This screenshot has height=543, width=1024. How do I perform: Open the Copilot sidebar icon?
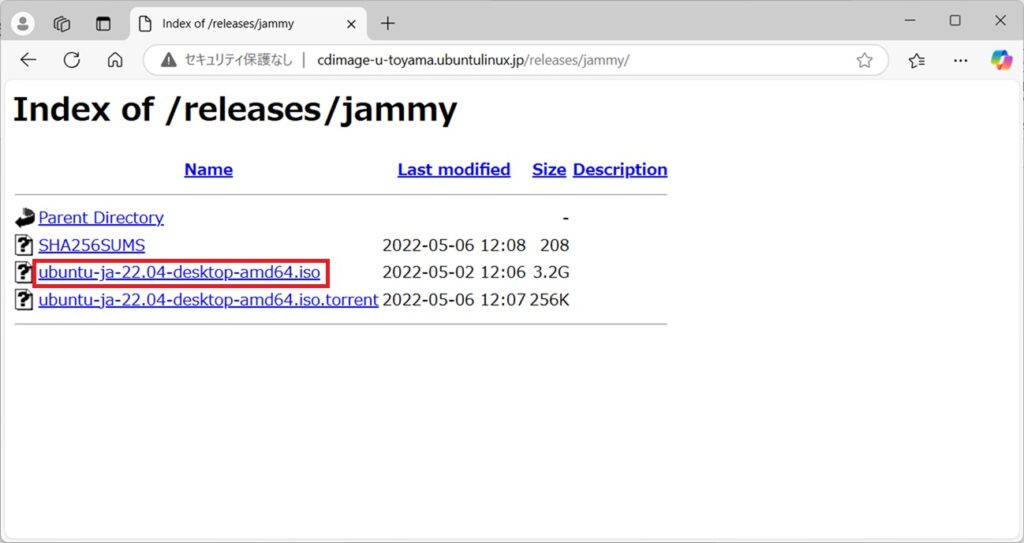[x=1001, y=60]
